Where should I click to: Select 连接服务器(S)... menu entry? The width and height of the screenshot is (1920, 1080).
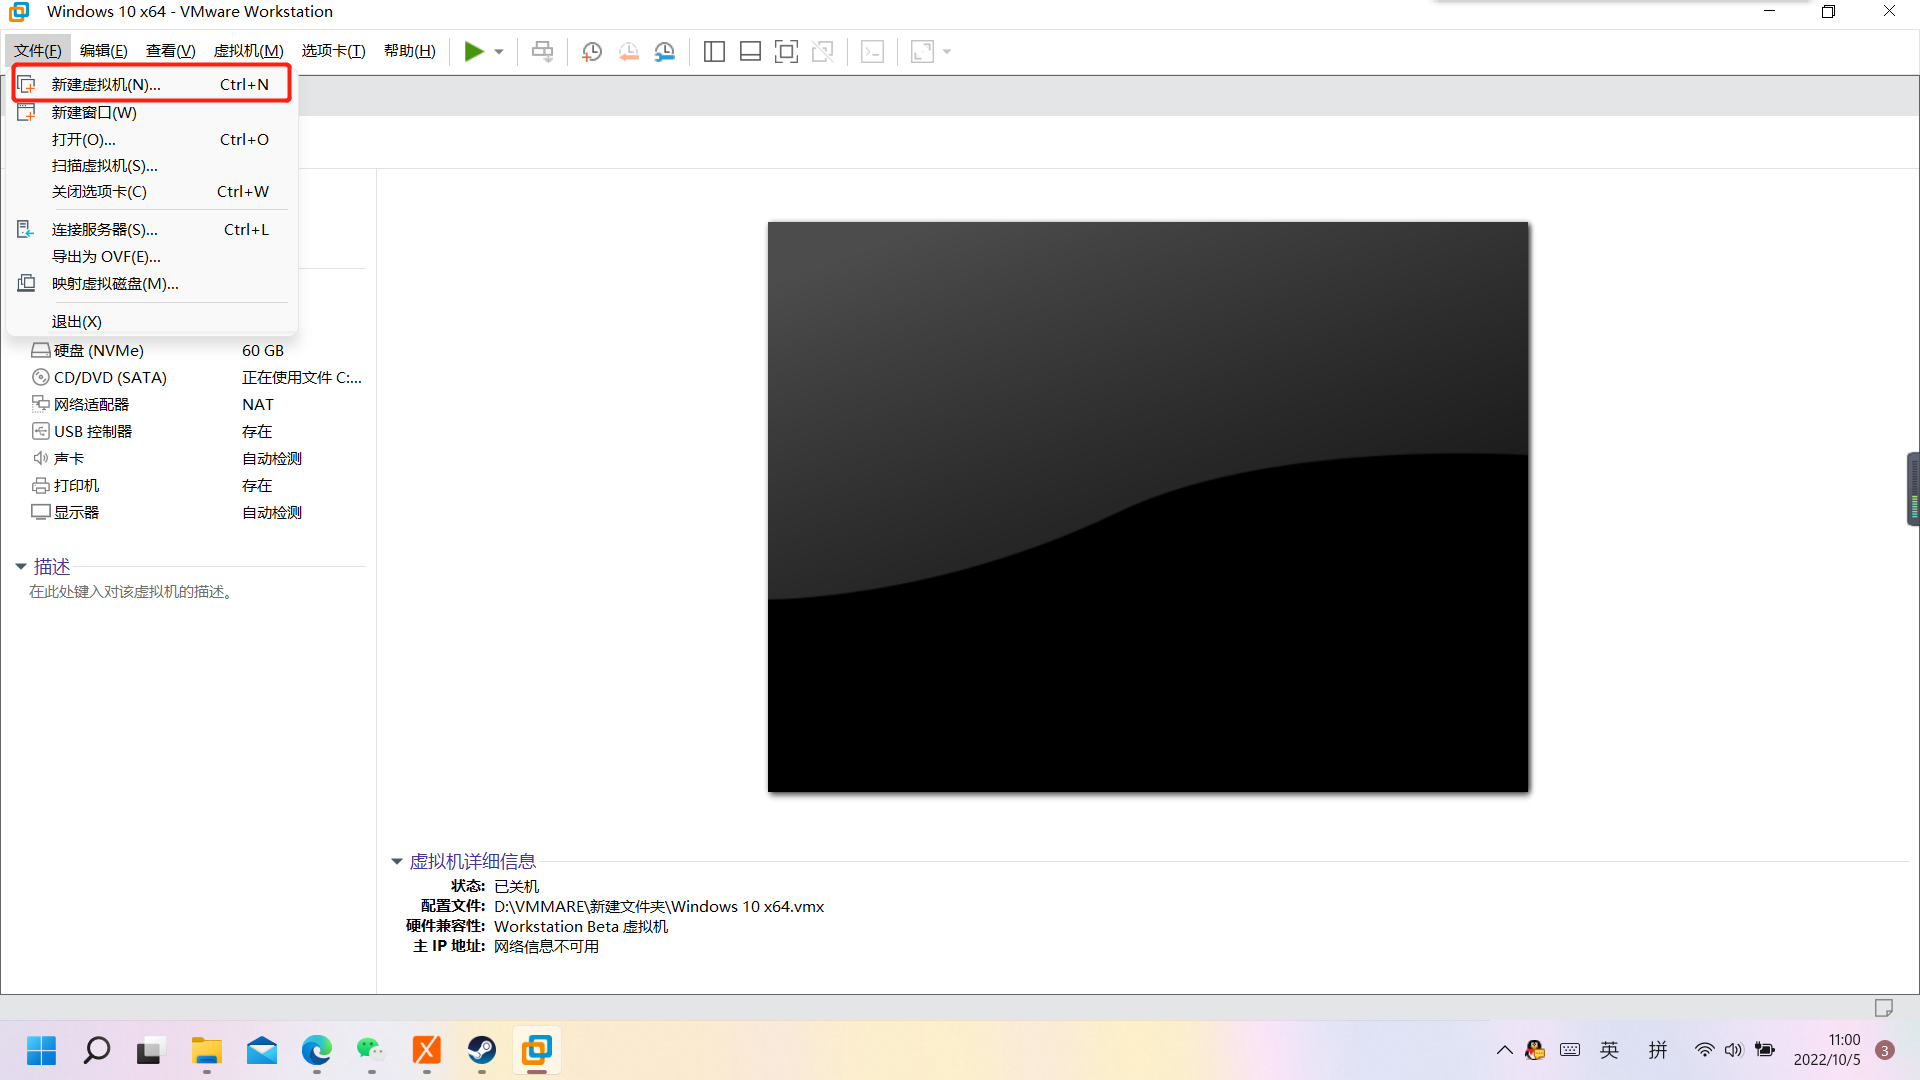click(x=151, y=229)
